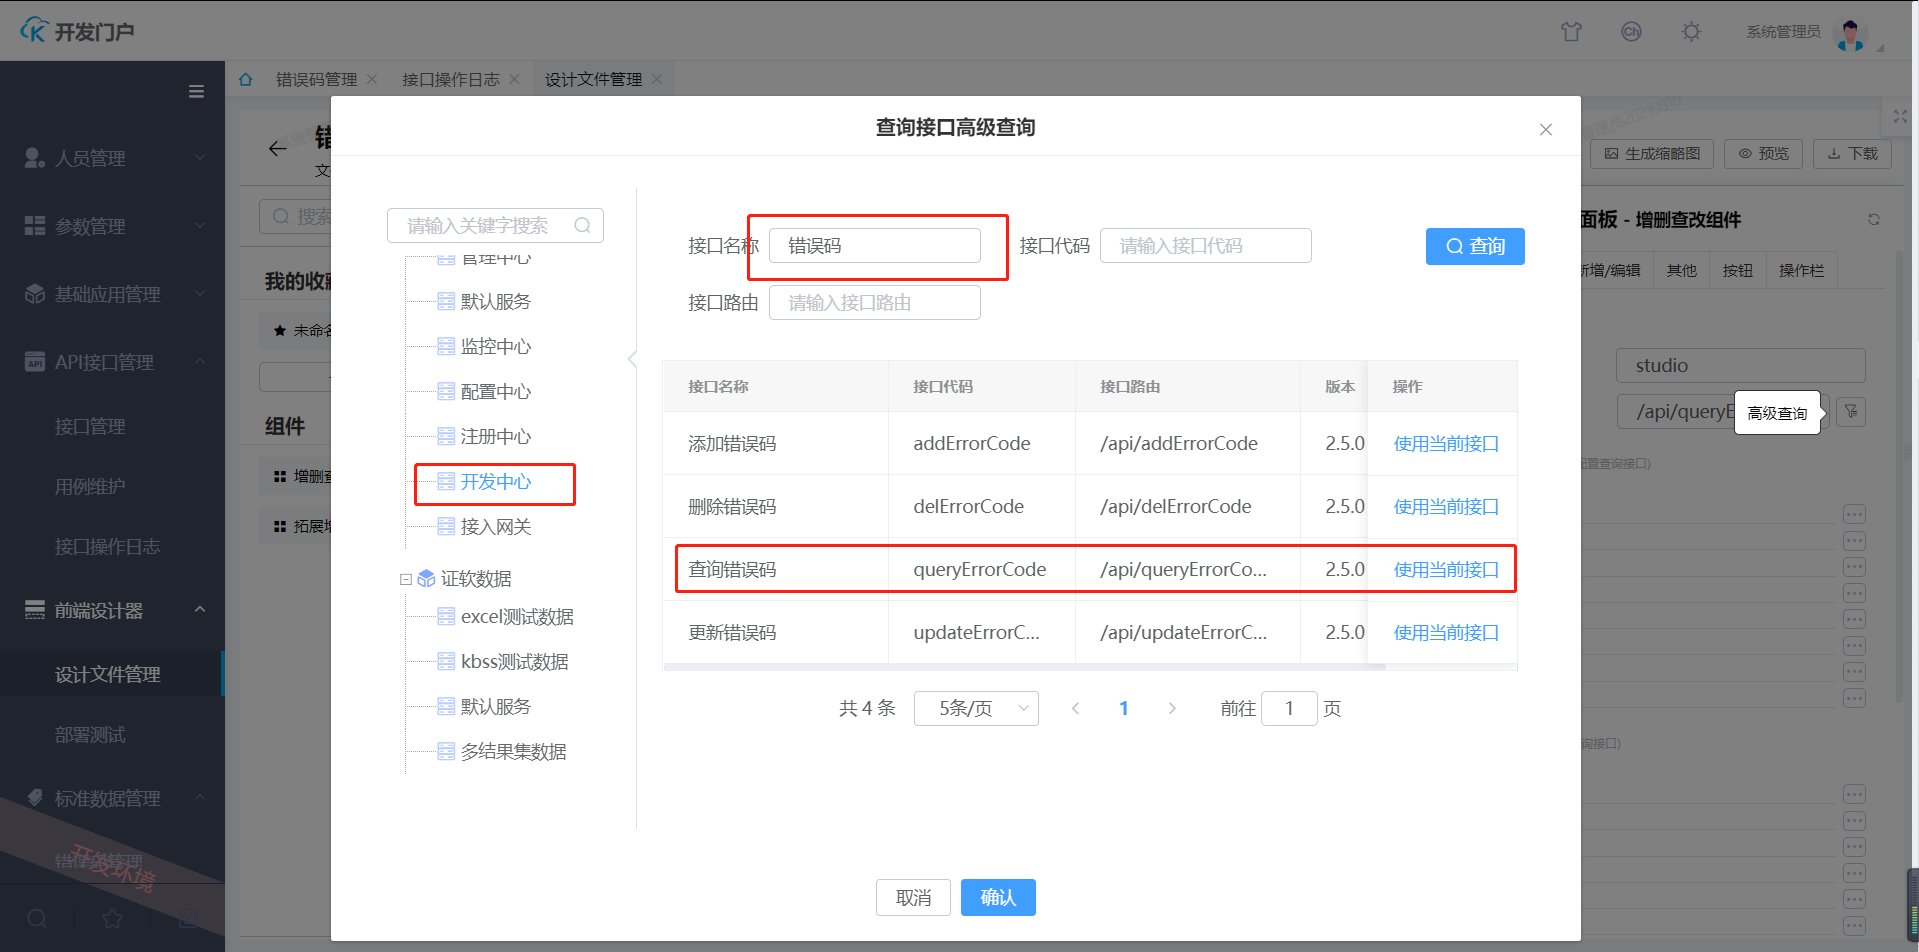1919x952 pixels.
Task: Collapse the 证软数据 tree node
Action: (406, 579)
